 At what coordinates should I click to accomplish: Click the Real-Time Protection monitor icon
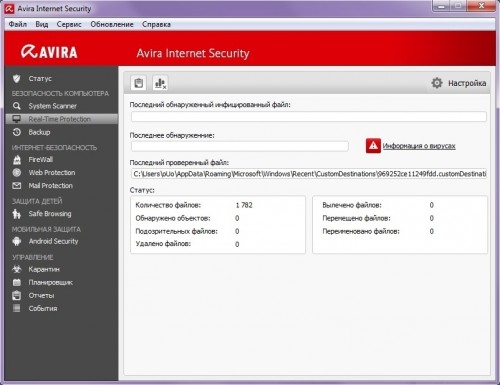[16, 119]
